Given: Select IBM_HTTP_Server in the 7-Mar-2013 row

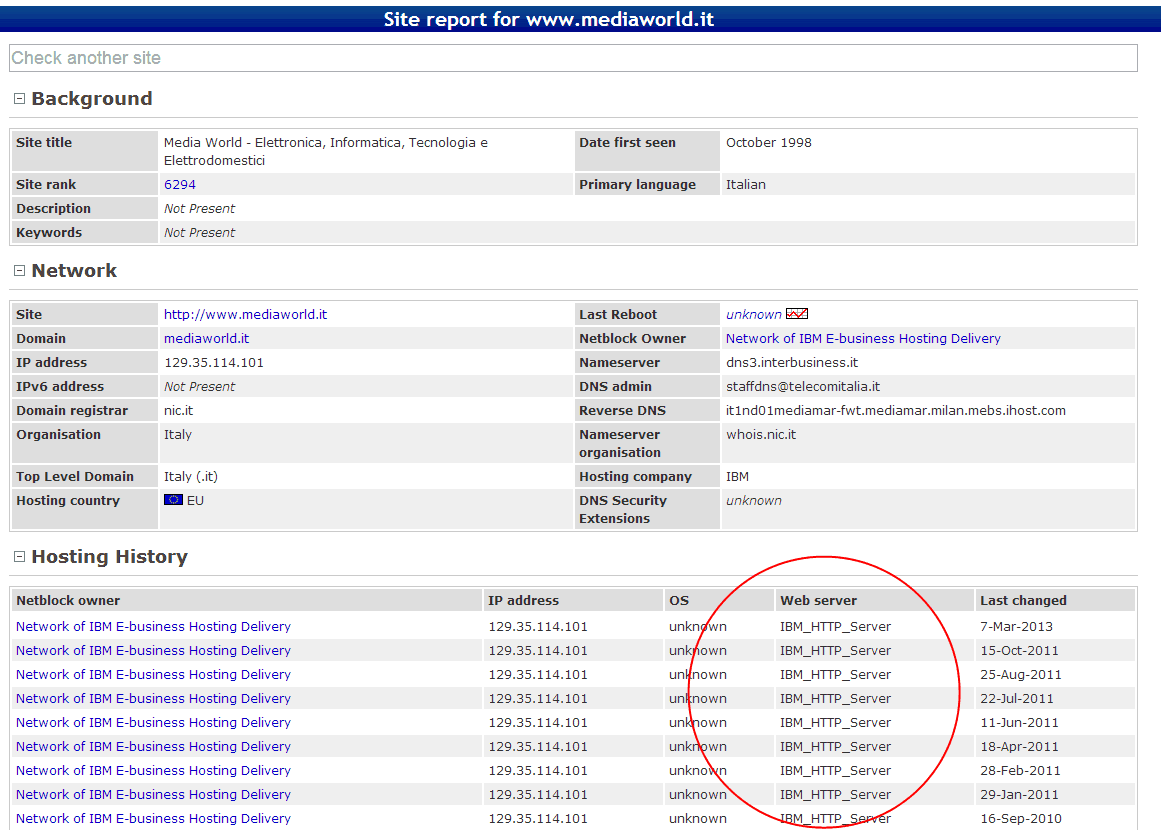Looking at the screenshot, I should point(835,626).
